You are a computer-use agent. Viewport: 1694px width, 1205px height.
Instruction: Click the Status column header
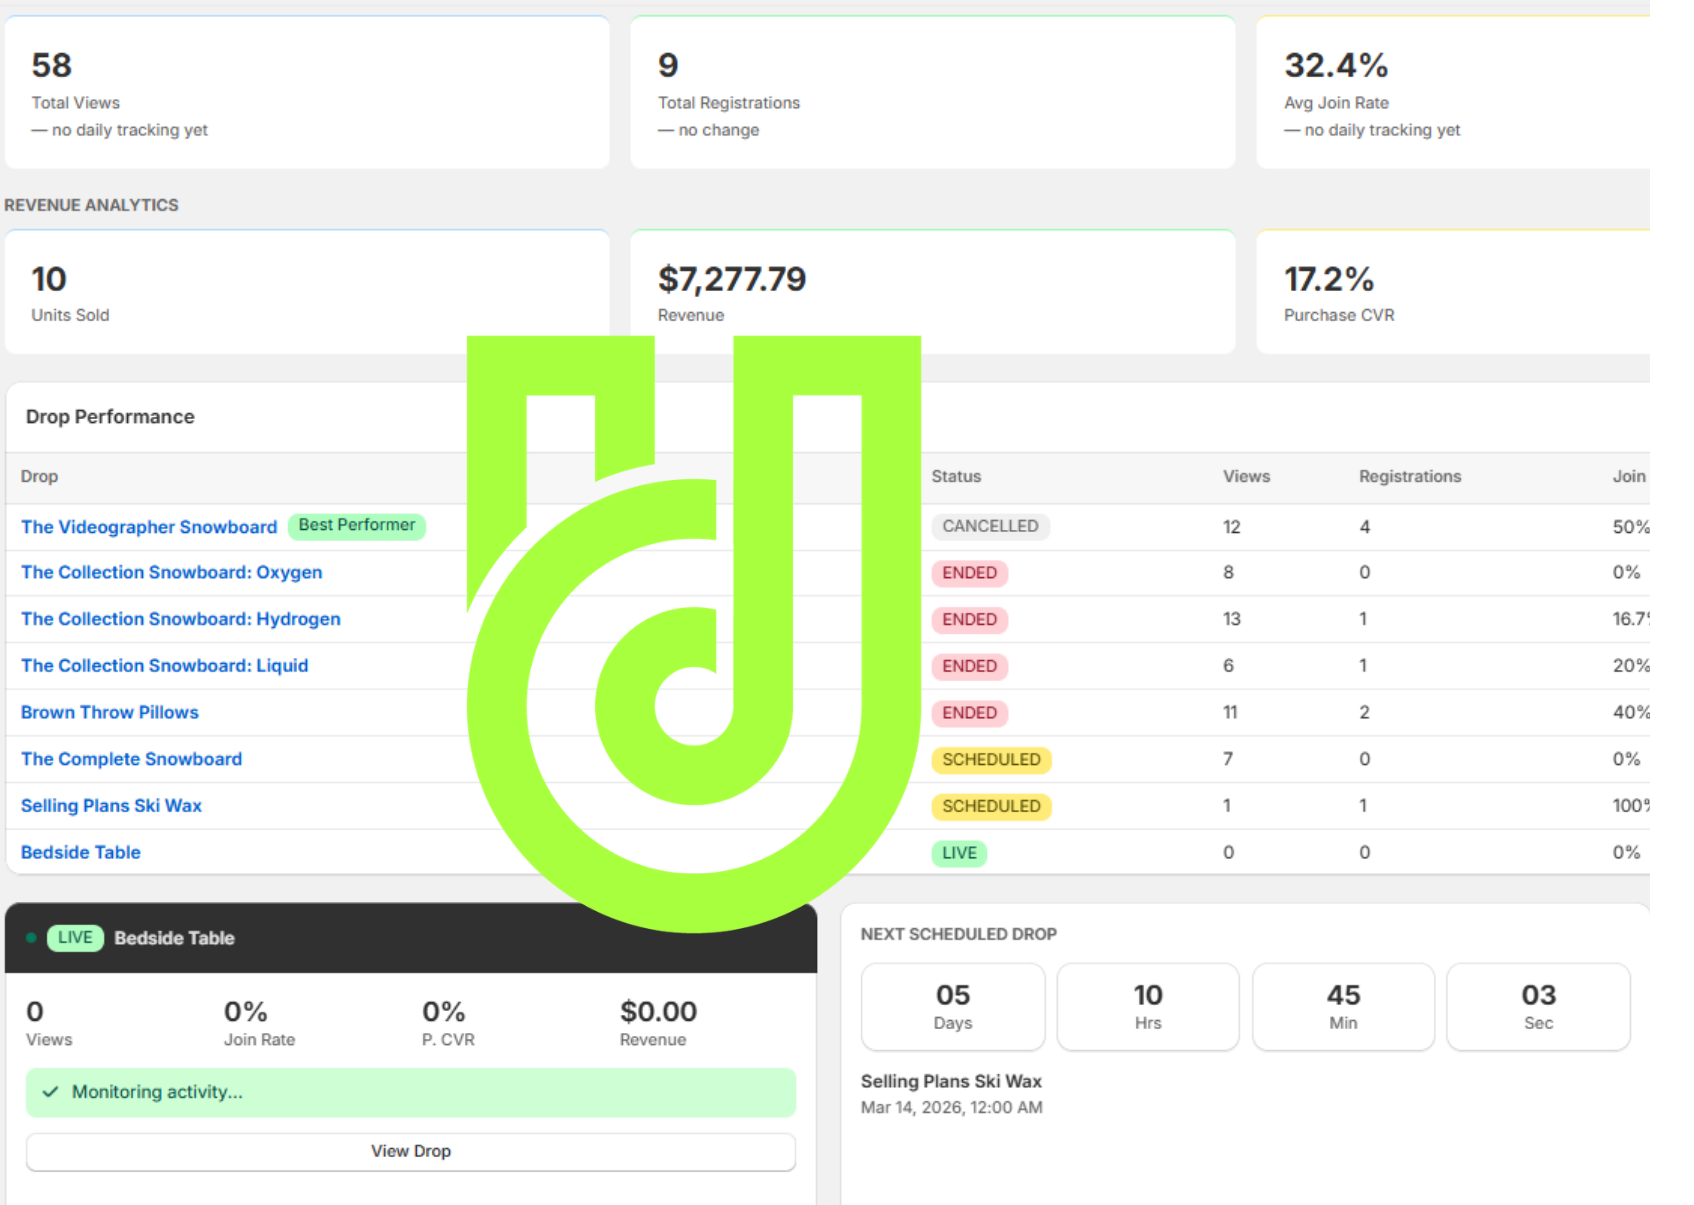956,476
